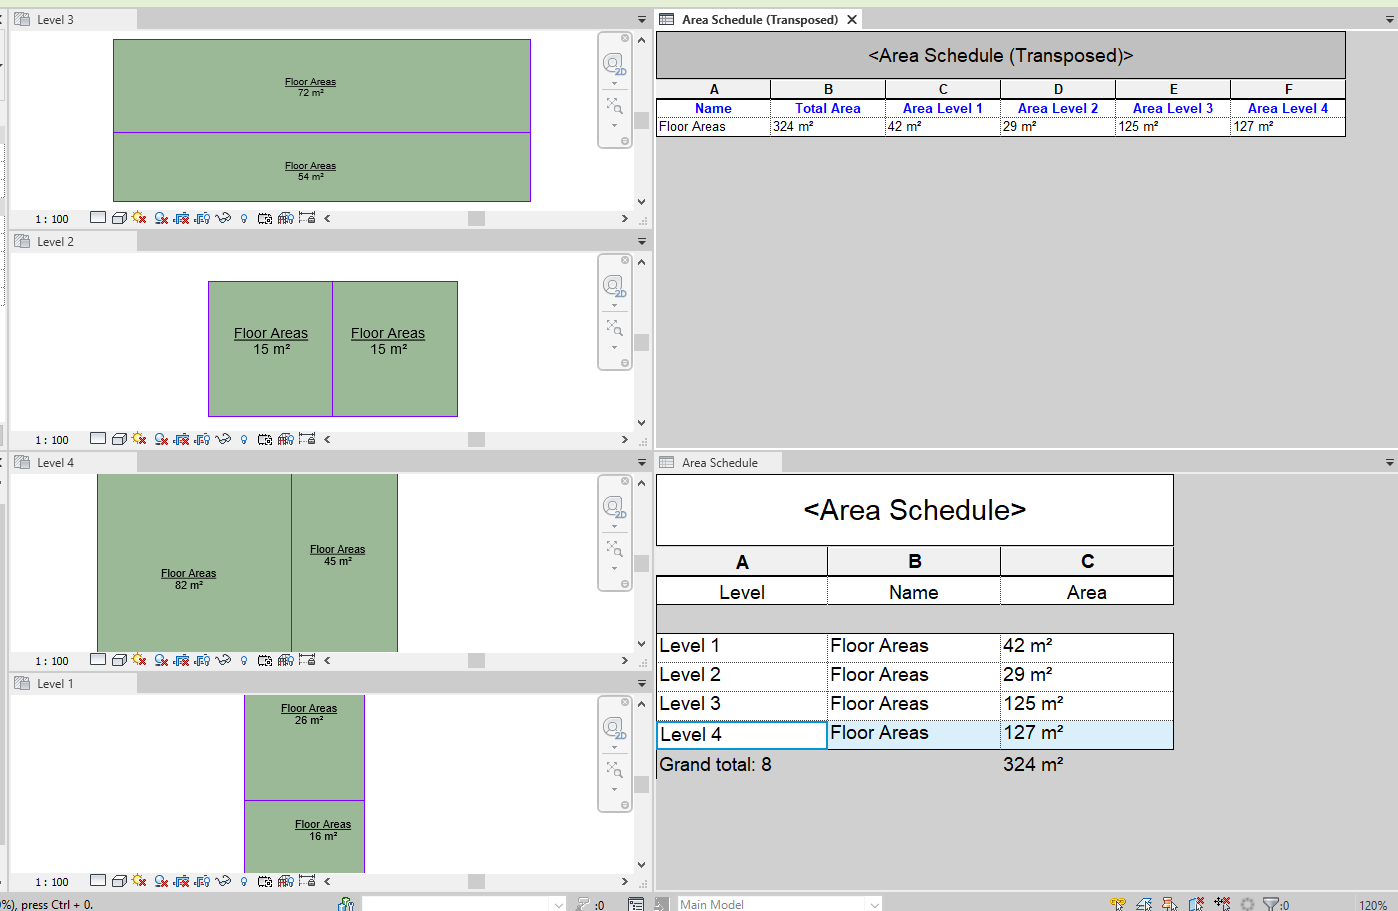This screenshot has height=911, width=1398.
Task: Select the Level 4 cell in the Area Schedule
Action: [x=741, y=733]
